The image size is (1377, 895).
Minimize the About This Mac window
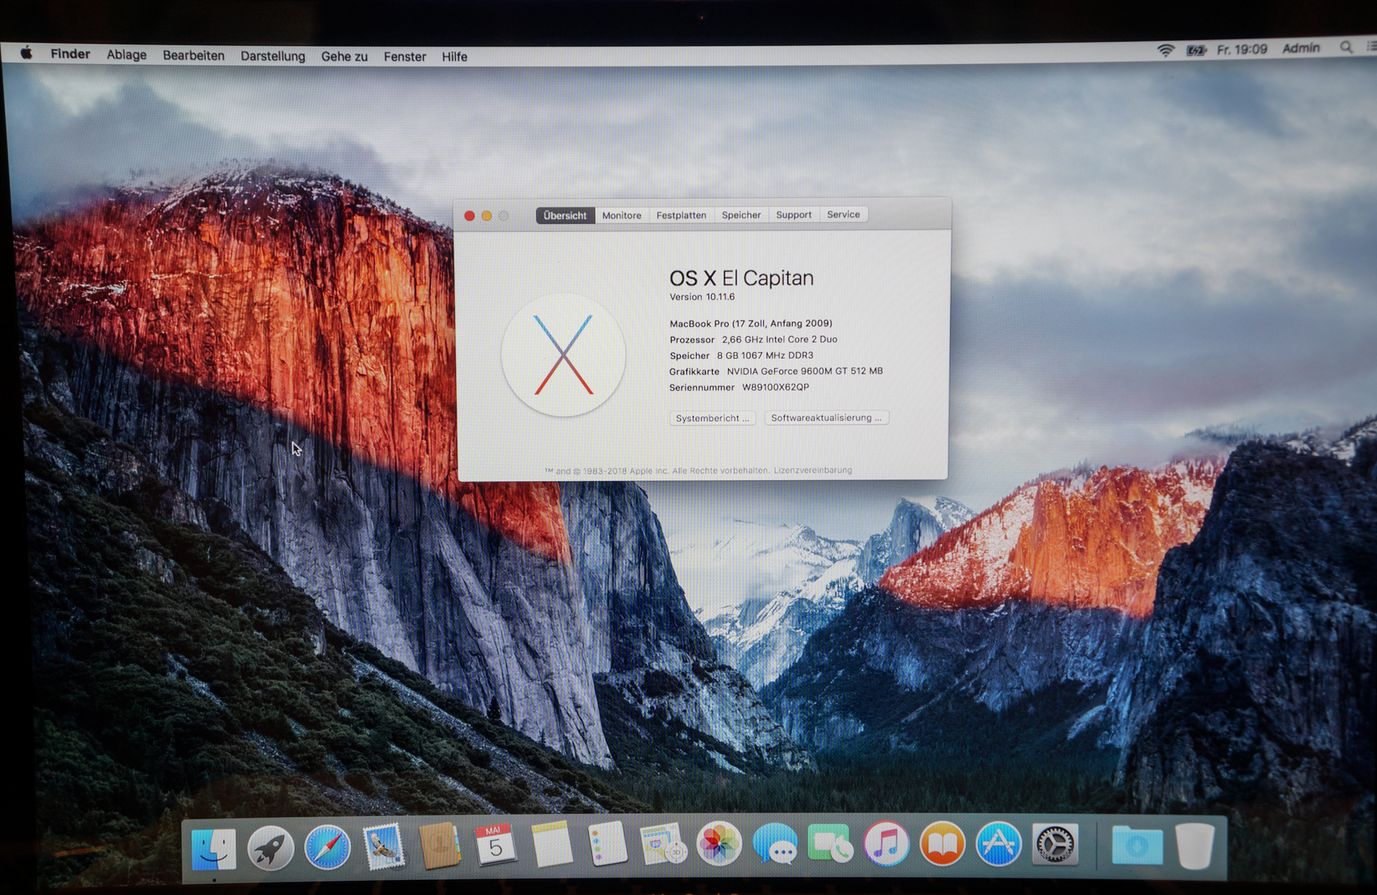click(487, 216)
